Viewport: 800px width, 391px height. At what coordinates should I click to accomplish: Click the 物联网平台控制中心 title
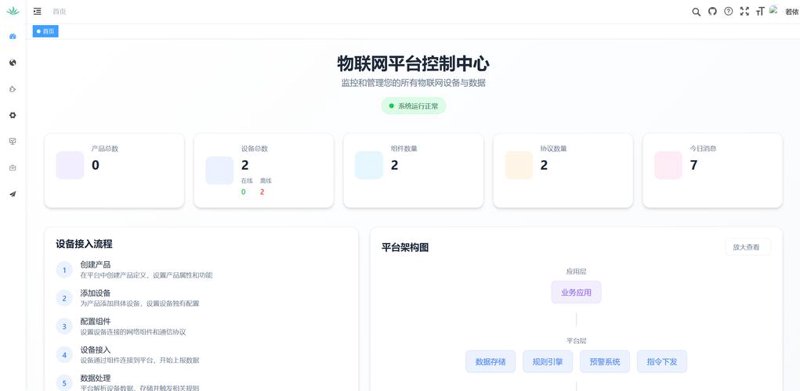coord(413,64)
